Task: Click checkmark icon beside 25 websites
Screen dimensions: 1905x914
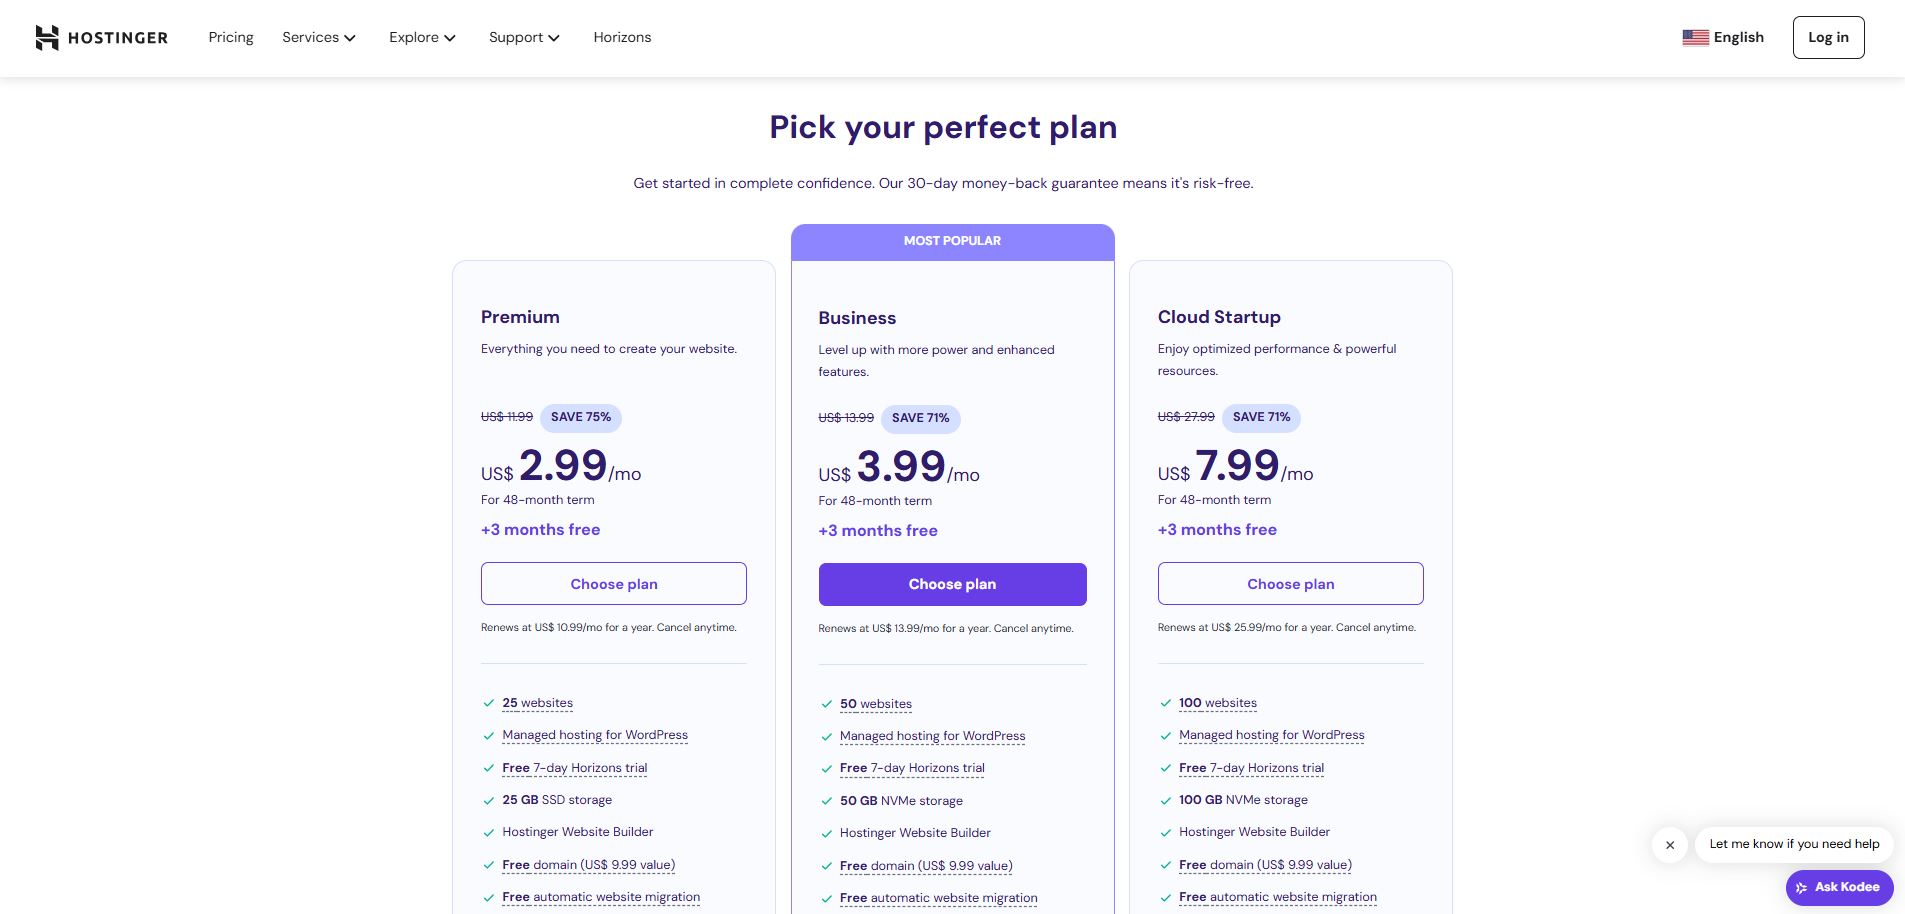Action: 489,704
